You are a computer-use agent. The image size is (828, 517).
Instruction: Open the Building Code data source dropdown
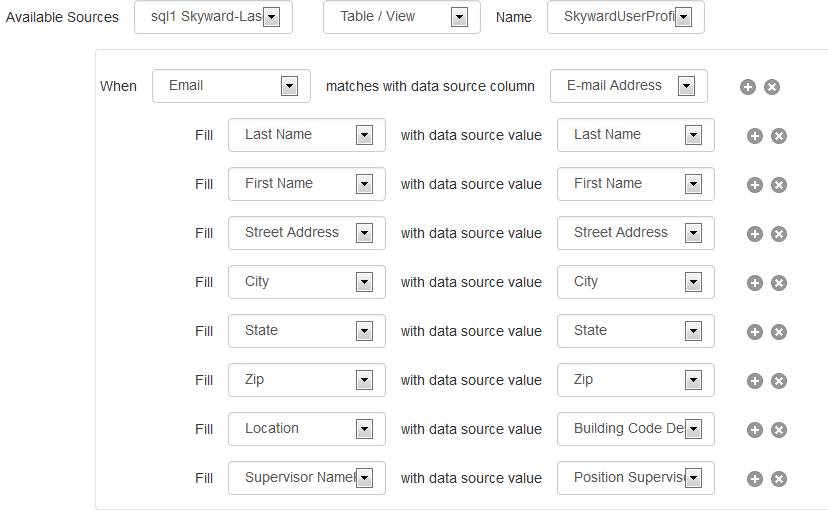(x=636, y=429)
